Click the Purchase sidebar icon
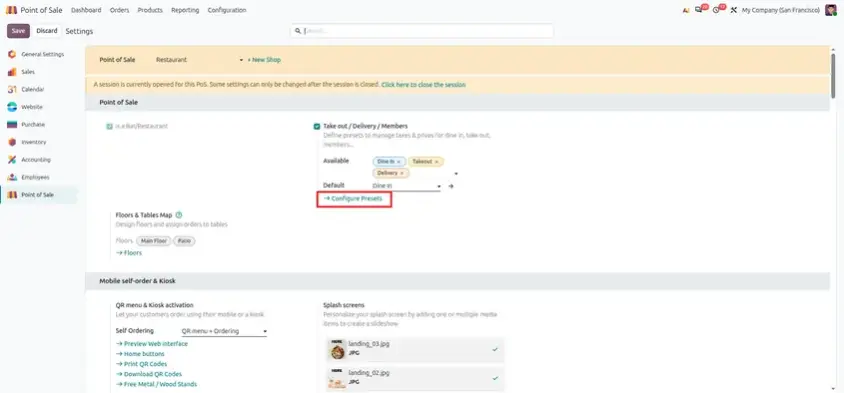Image resolution: width=844 pixels, height=393 pixels. [x=12, y=124]
